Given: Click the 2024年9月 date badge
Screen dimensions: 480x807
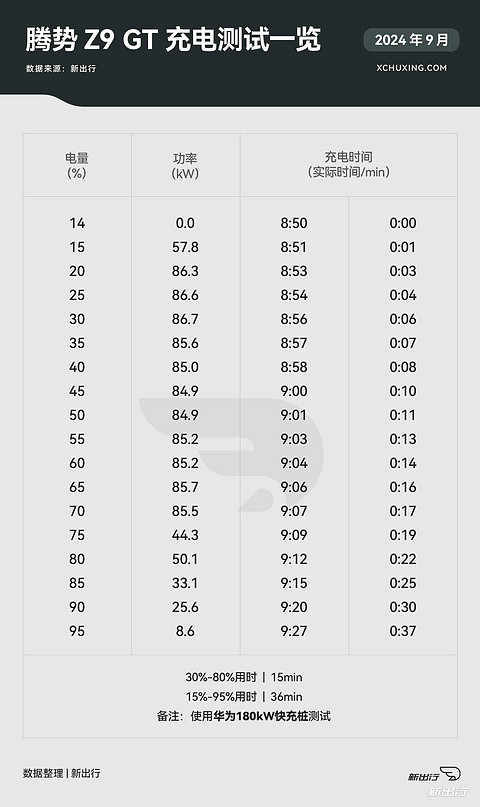Looking at the screenshot, I should 411,40.
